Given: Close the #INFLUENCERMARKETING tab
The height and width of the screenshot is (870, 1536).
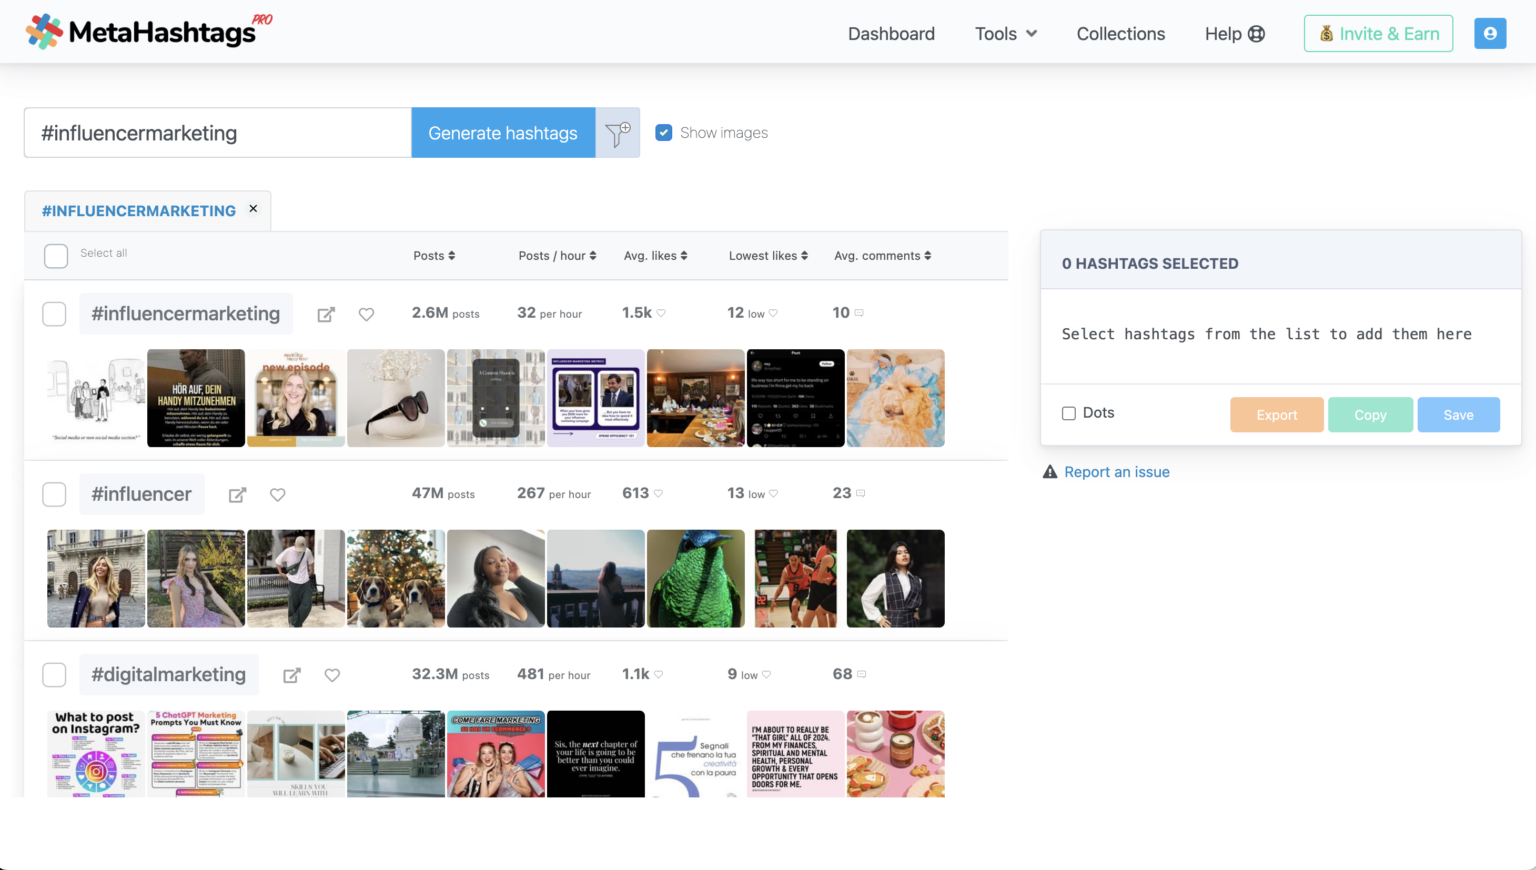Looking at the screenshot, I should (253, 209).
